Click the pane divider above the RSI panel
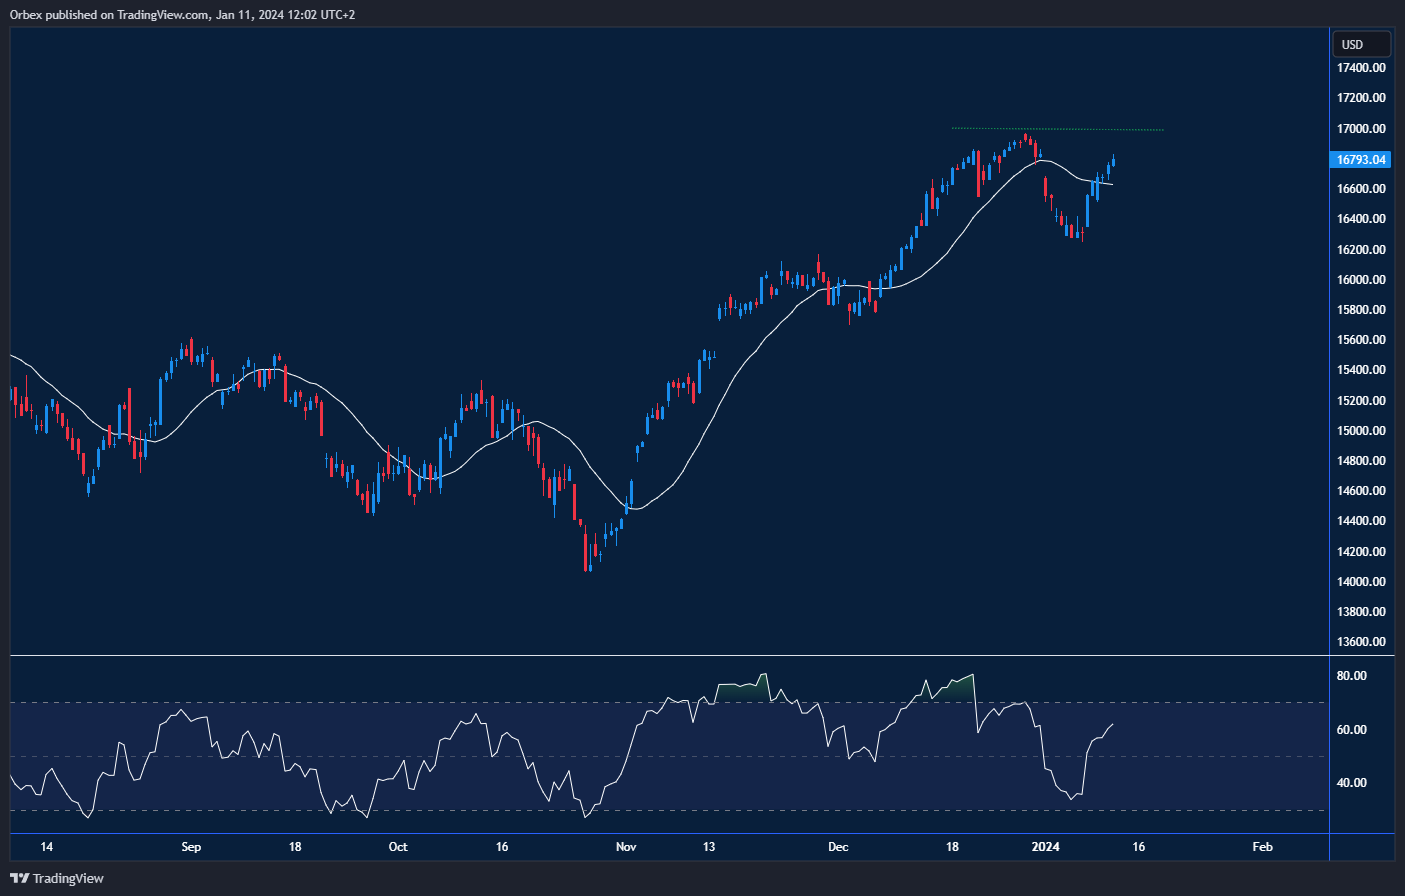This screenshot has height=896, width=1405. (x=670, y=656)
